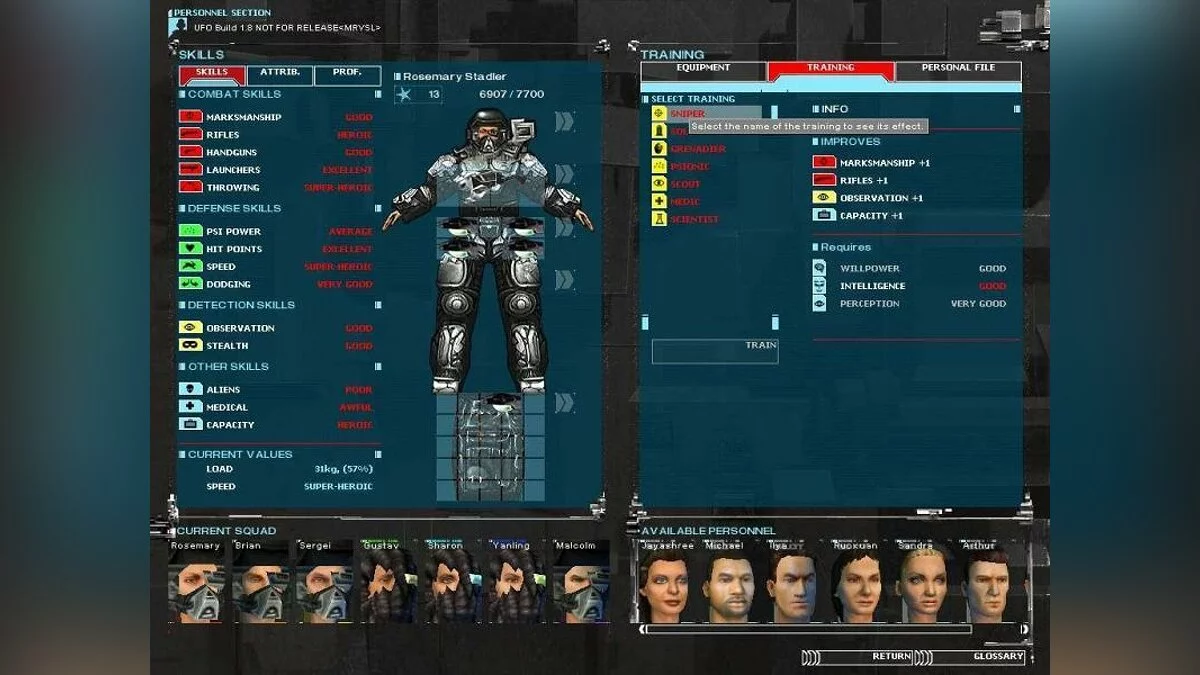The width and height of the screenshot is (1200, 675).
Task: Click the Aliens skill icon
Action: pyautogui.click(x=190, y=389)
